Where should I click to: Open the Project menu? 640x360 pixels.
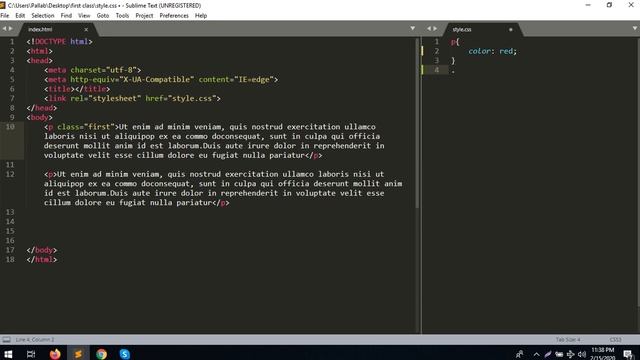click(144, 16)
